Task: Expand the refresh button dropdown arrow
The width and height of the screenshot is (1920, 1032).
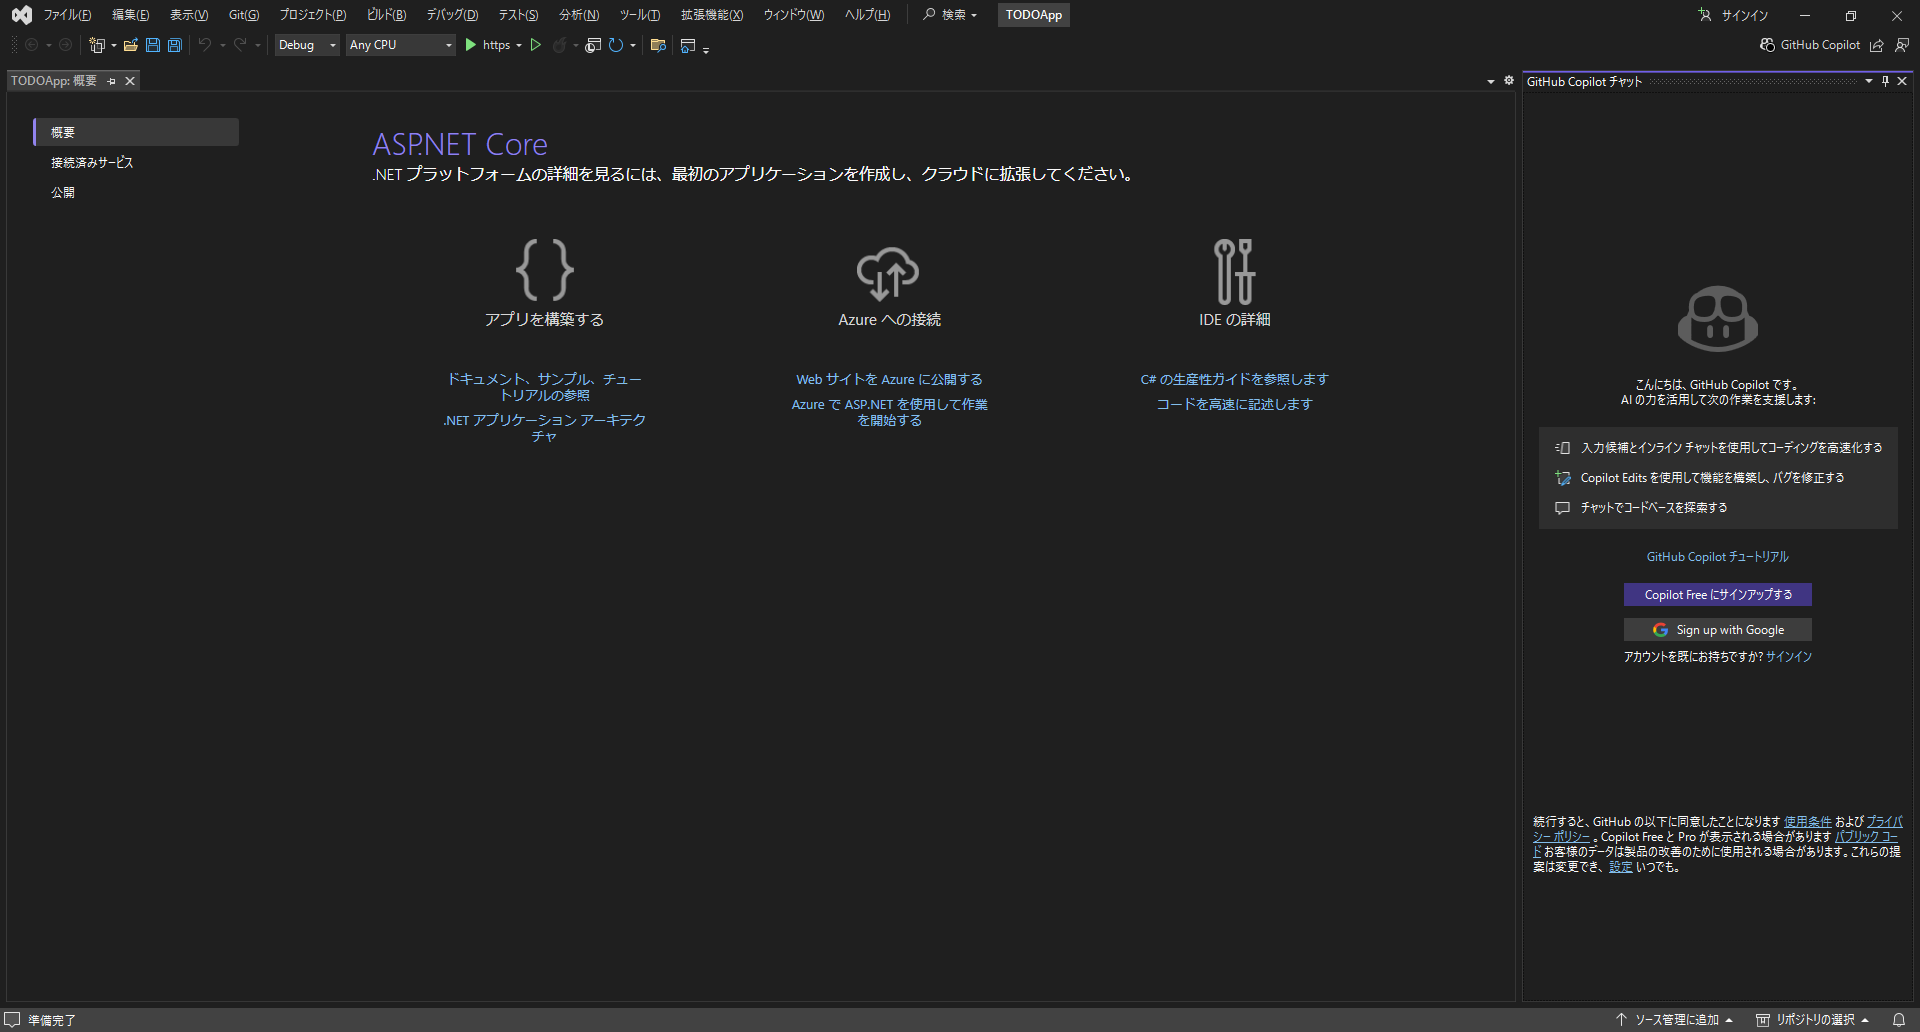Action: click(x=633, y=46)
